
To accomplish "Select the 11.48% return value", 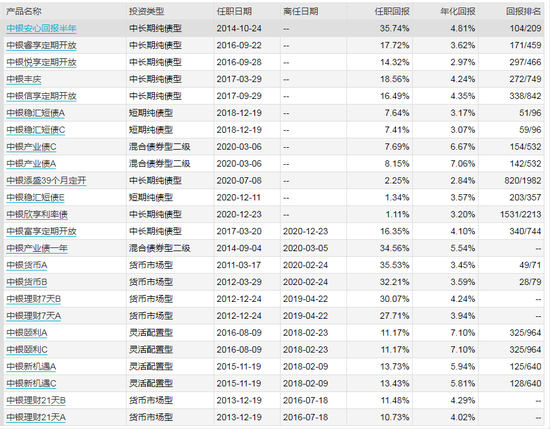I will (x=395, y=400).
